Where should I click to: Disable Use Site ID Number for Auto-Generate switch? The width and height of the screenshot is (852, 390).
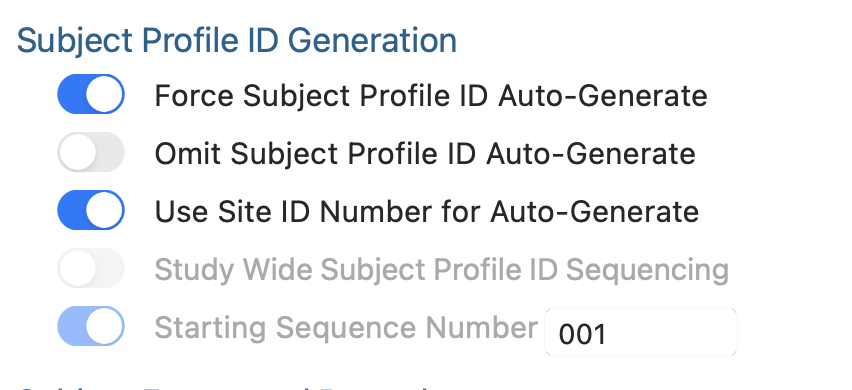click(x=91, y=210)
